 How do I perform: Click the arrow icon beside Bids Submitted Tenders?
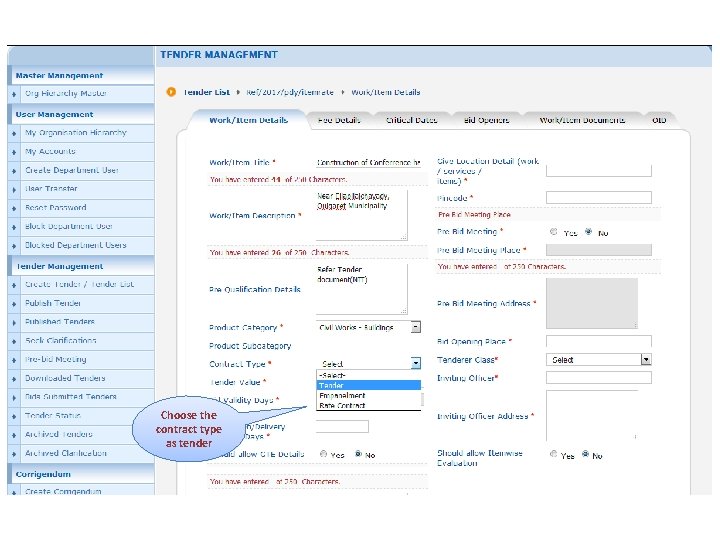click(x=14, y=398)
